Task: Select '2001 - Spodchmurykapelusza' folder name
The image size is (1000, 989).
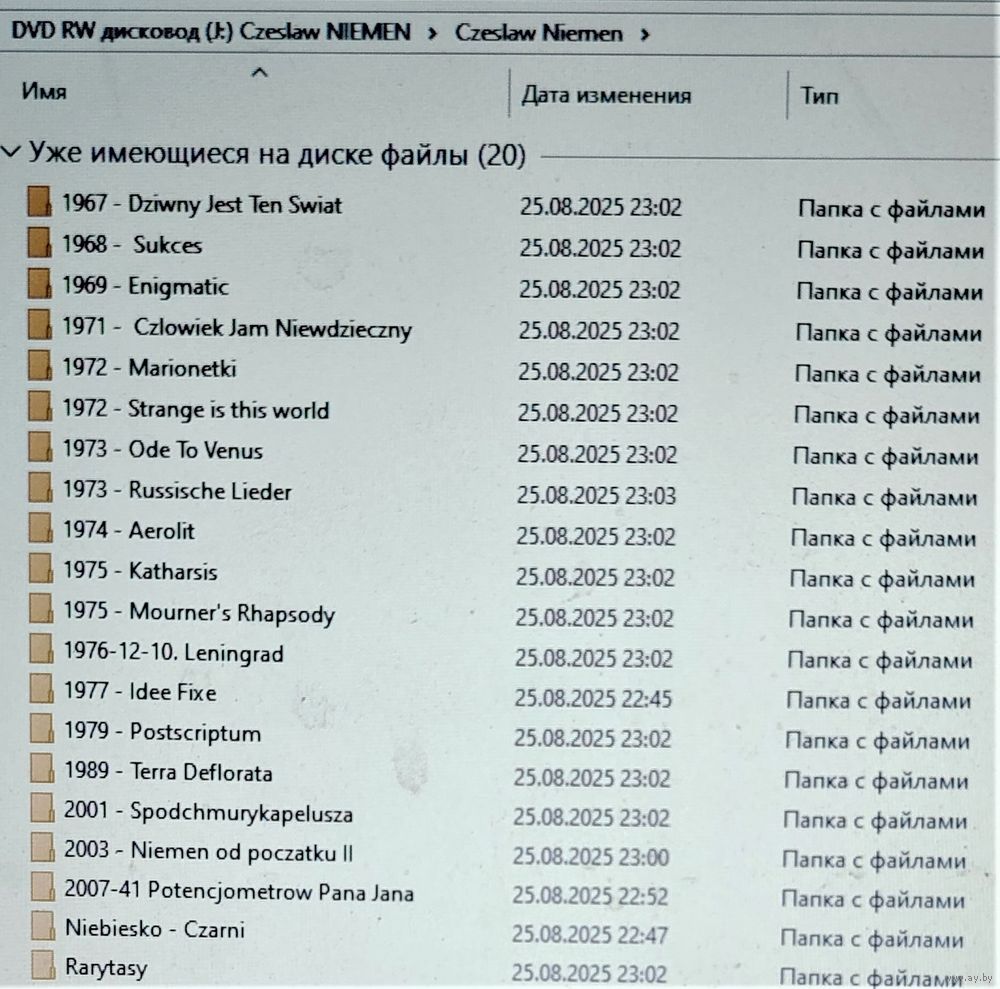Action: coord(209,812)
